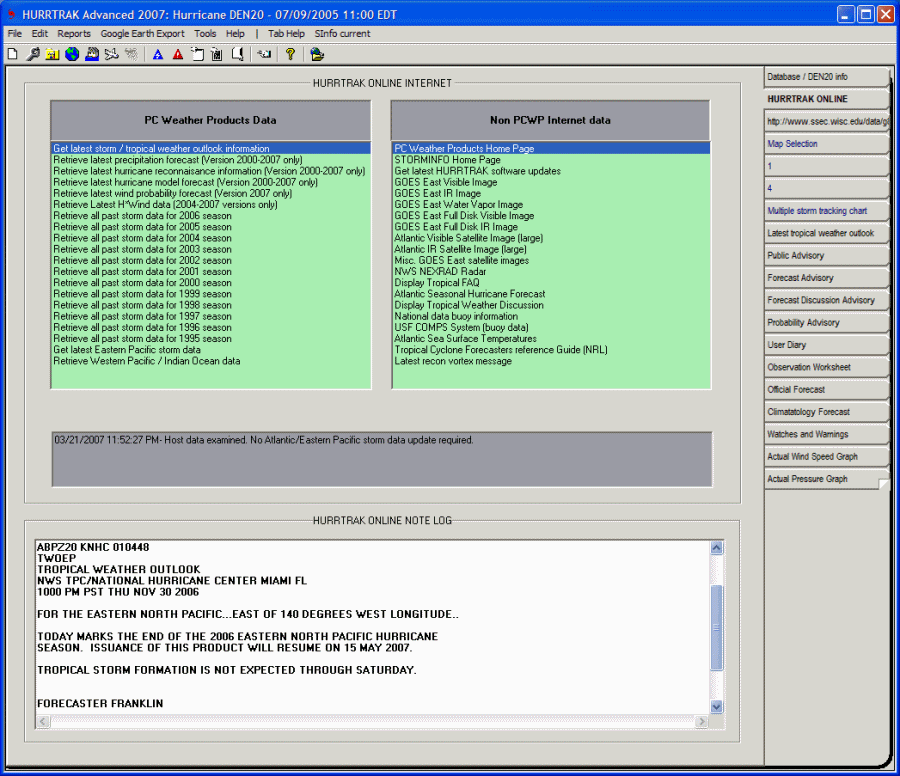Switch to Official Forecast tab
Image resolution: width=900 pixels, height=776 pixels.
[x=826, y=390]
